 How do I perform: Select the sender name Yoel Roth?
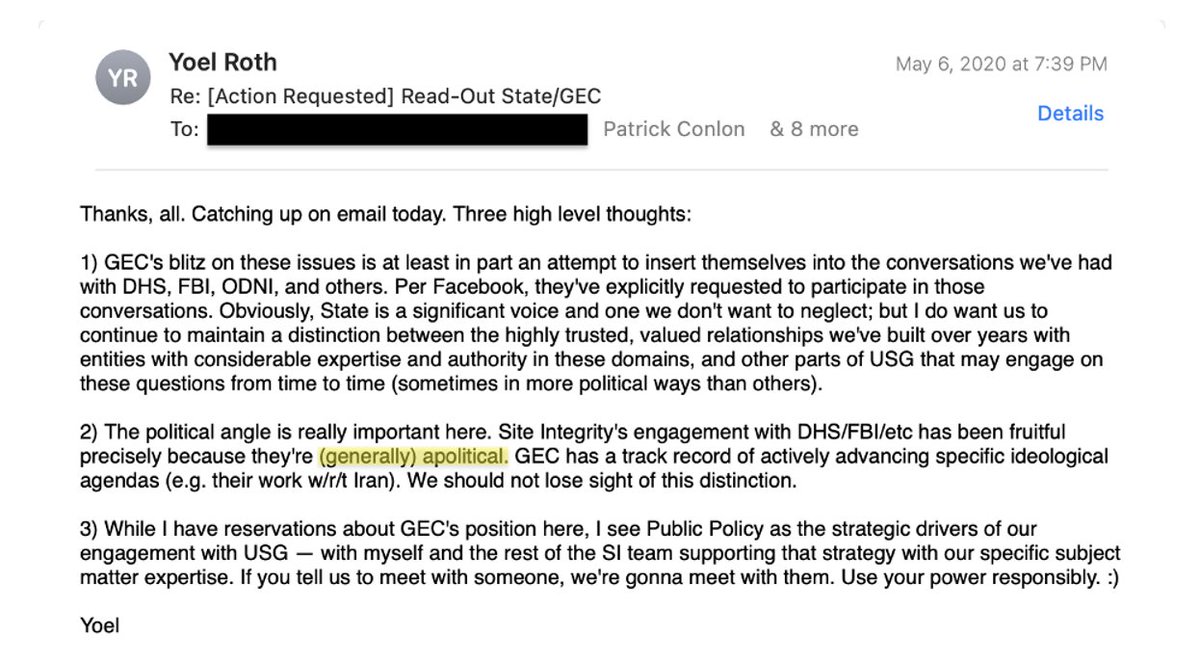pyautogui.click(x=223, y=62)
